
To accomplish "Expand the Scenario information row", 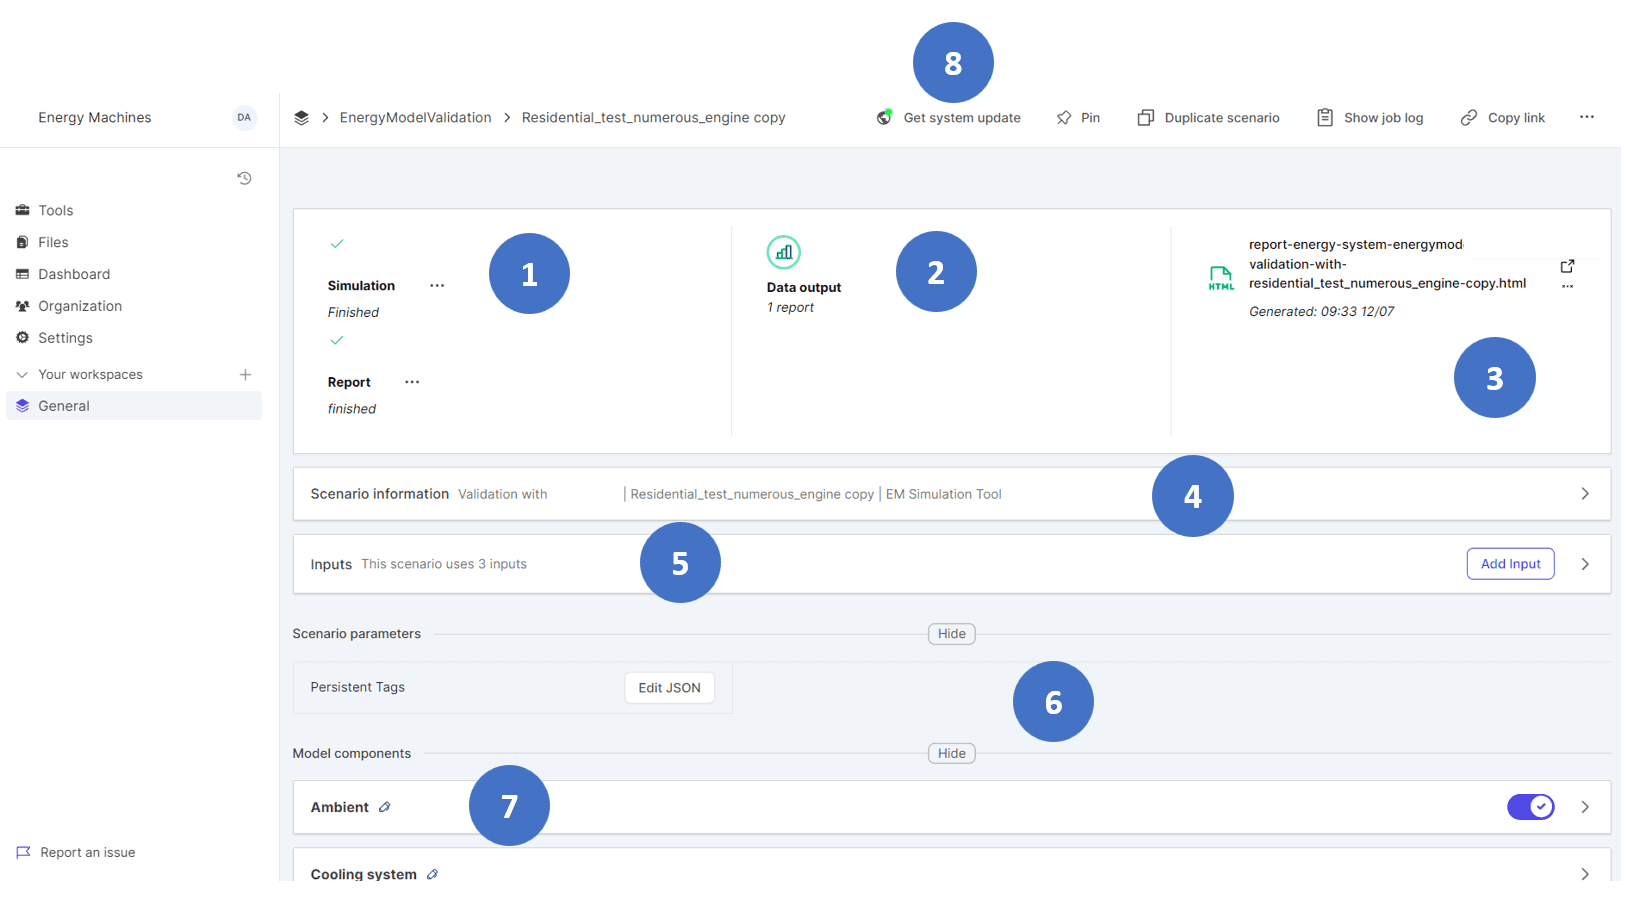I will pos(1585,494).
